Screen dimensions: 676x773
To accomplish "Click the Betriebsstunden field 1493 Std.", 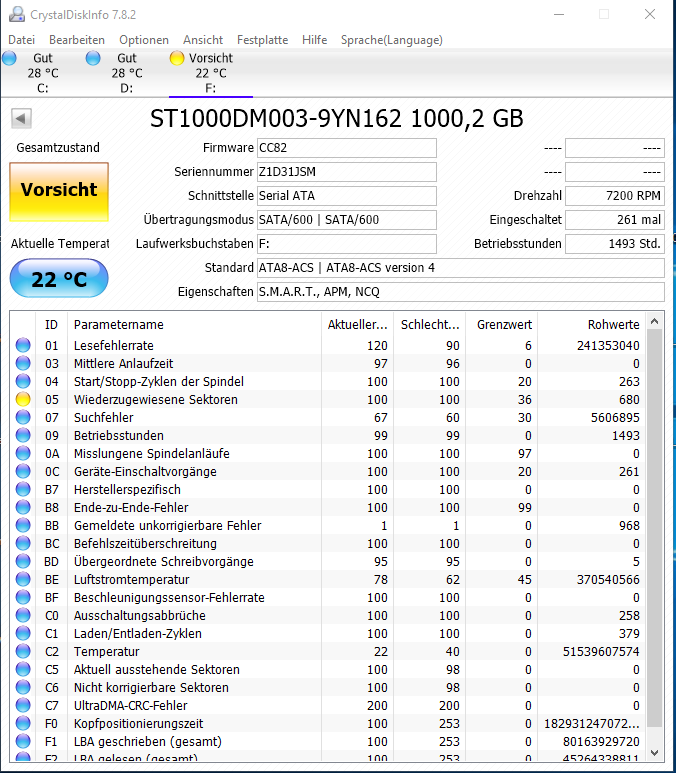I will pos(615,244).
